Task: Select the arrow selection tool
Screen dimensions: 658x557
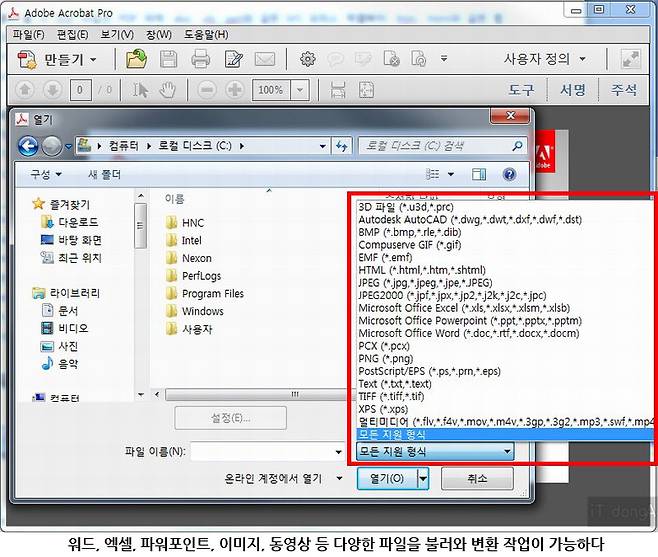Action: pos(140,90)
